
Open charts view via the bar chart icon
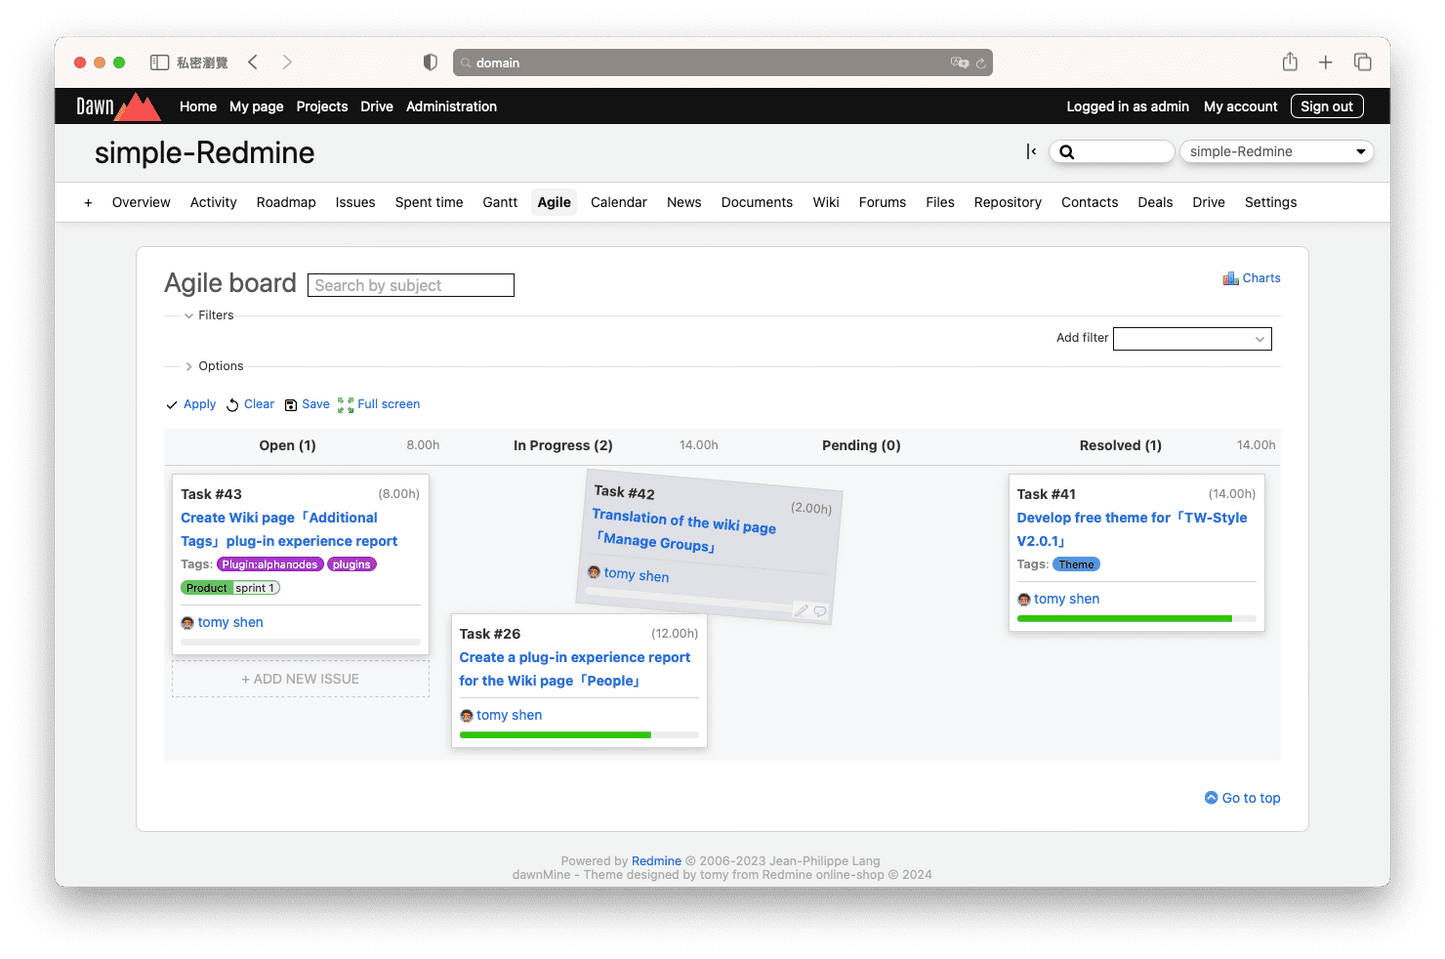(x=1230, y=278)
